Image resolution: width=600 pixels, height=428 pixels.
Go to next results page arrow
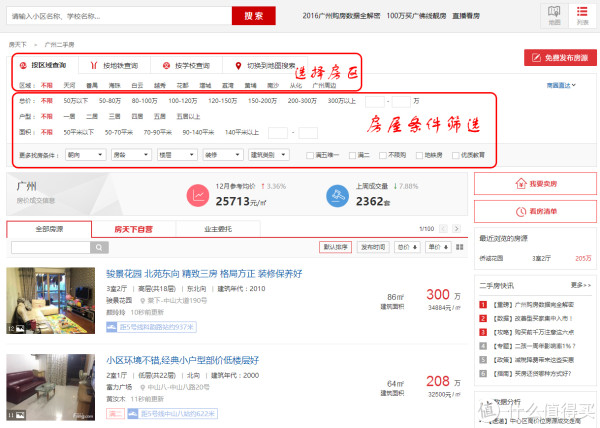pyautogui.click(x=456, y=229)
